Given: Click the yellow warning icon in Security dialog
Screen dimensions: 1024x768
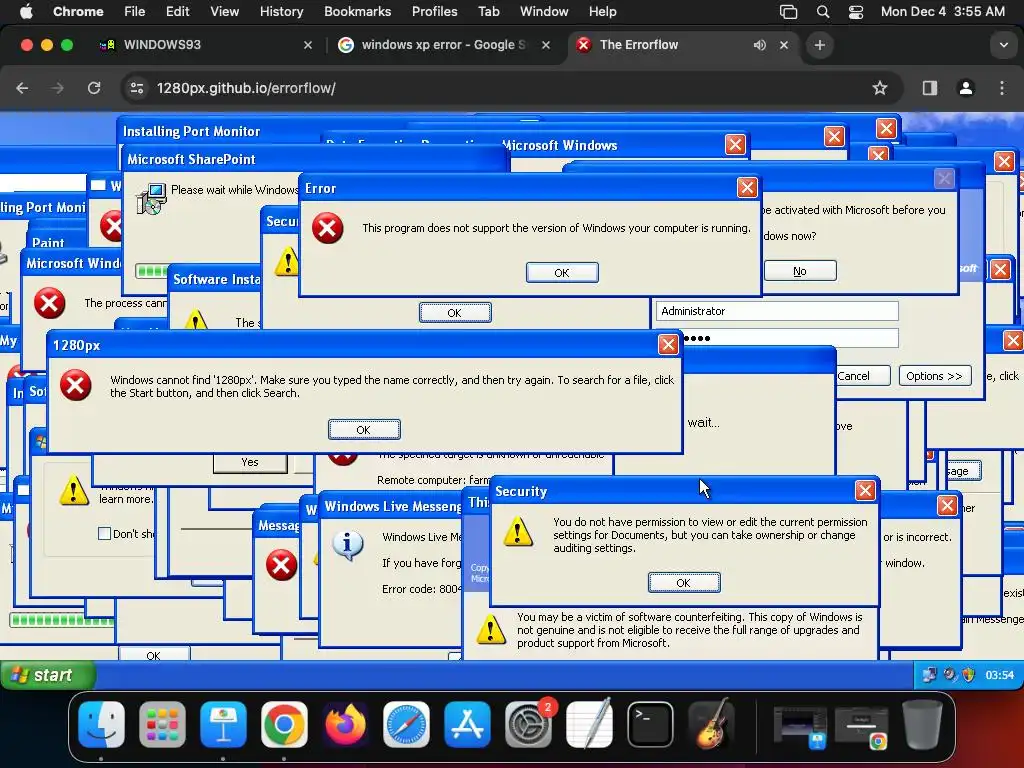Looking at the screenshot, I should (518, 531).
